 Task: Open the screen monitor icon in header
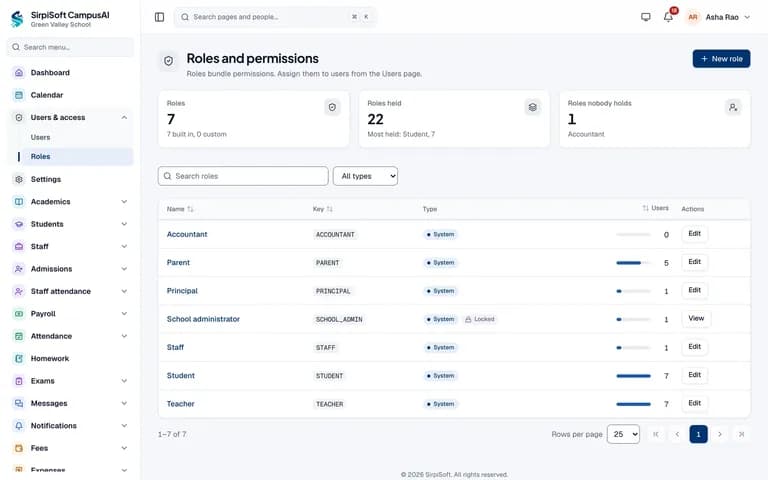pyautogui.click(x=646, y=17)
